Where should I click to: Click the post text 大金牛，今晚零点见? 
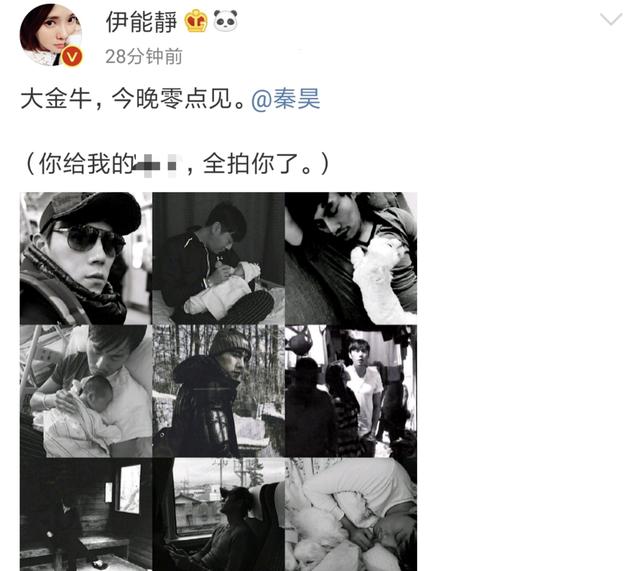pyautogui.click(x=133, y=99)
